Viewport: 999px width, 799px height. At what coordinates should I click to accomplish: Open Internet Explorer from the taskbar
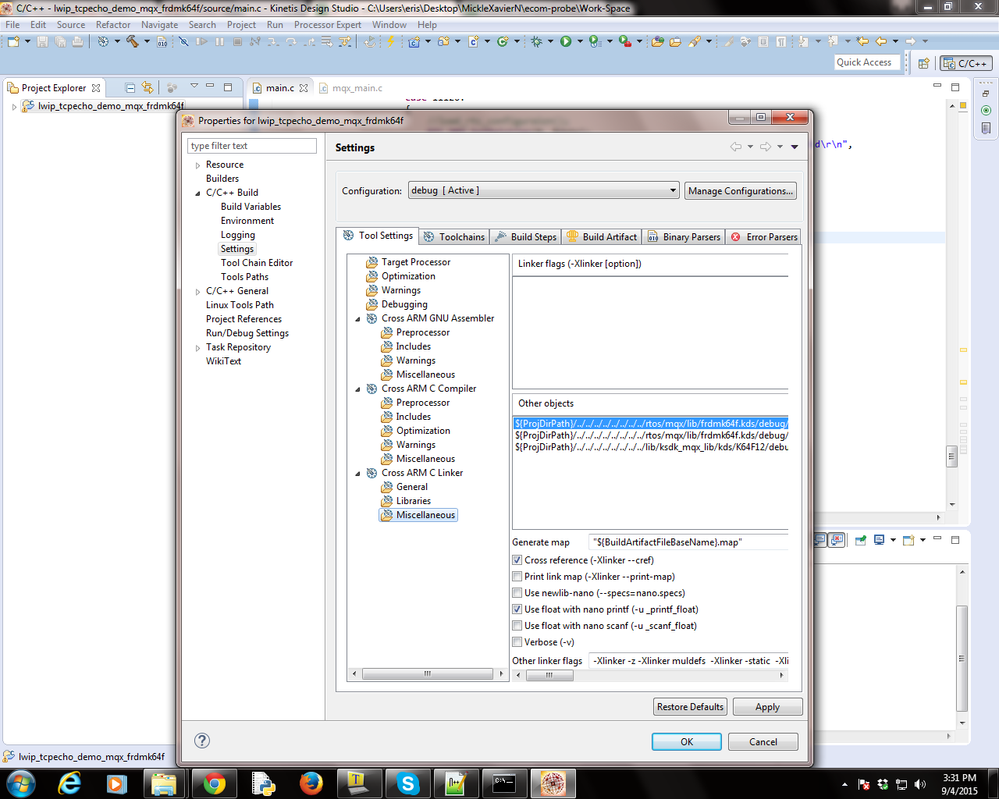point(69,783)
